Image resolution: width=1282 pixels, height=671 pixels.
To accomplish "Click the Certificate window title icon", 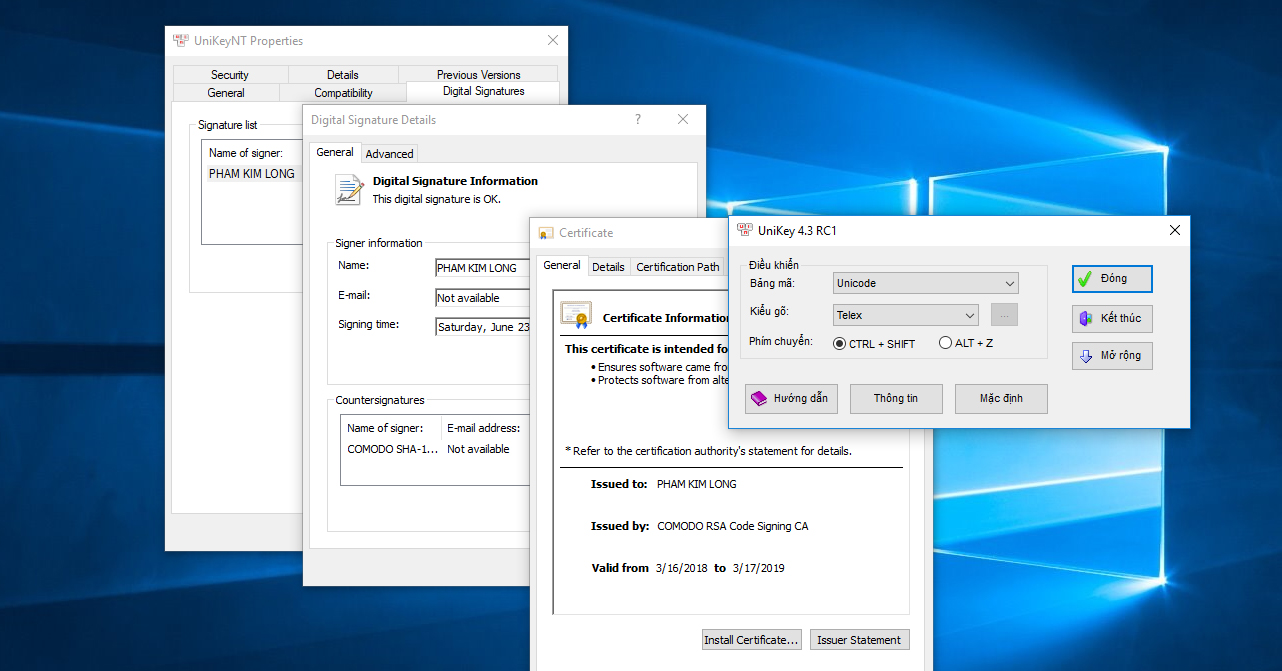I will 546,233.
